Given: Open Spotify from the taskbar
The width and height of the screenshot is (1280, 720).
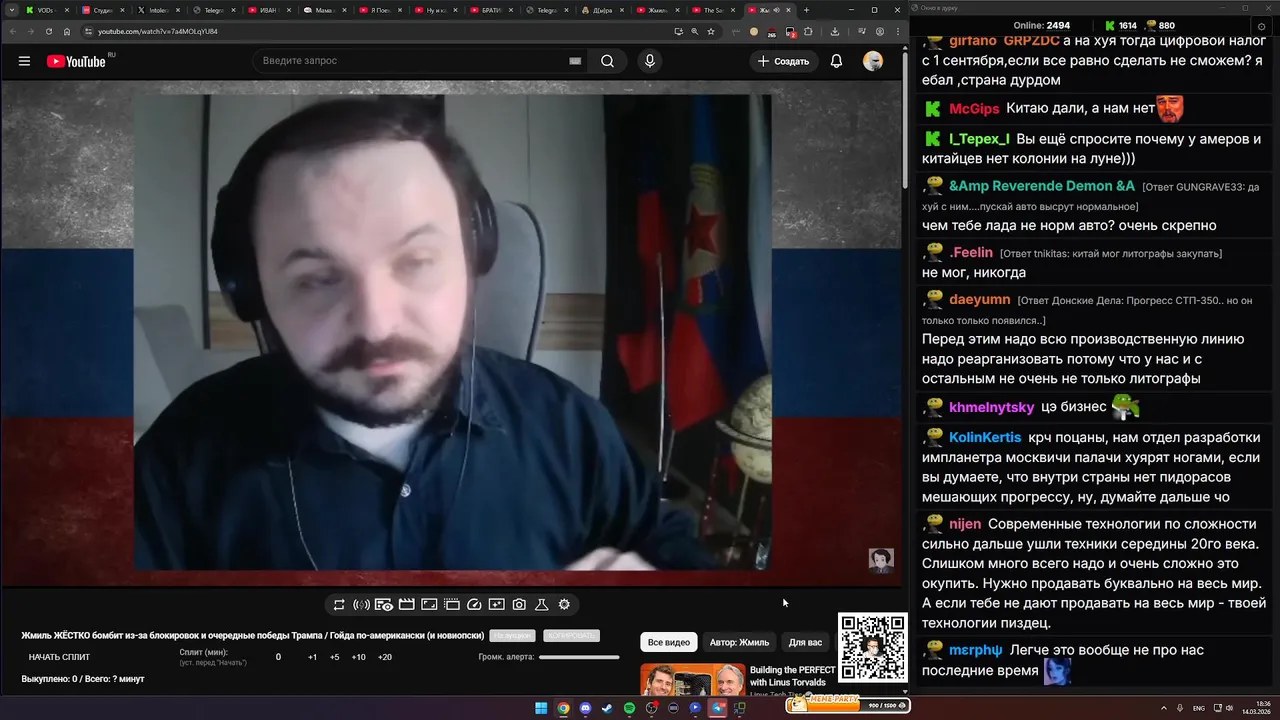Looking at the screenshot, I should pos(629,708).
